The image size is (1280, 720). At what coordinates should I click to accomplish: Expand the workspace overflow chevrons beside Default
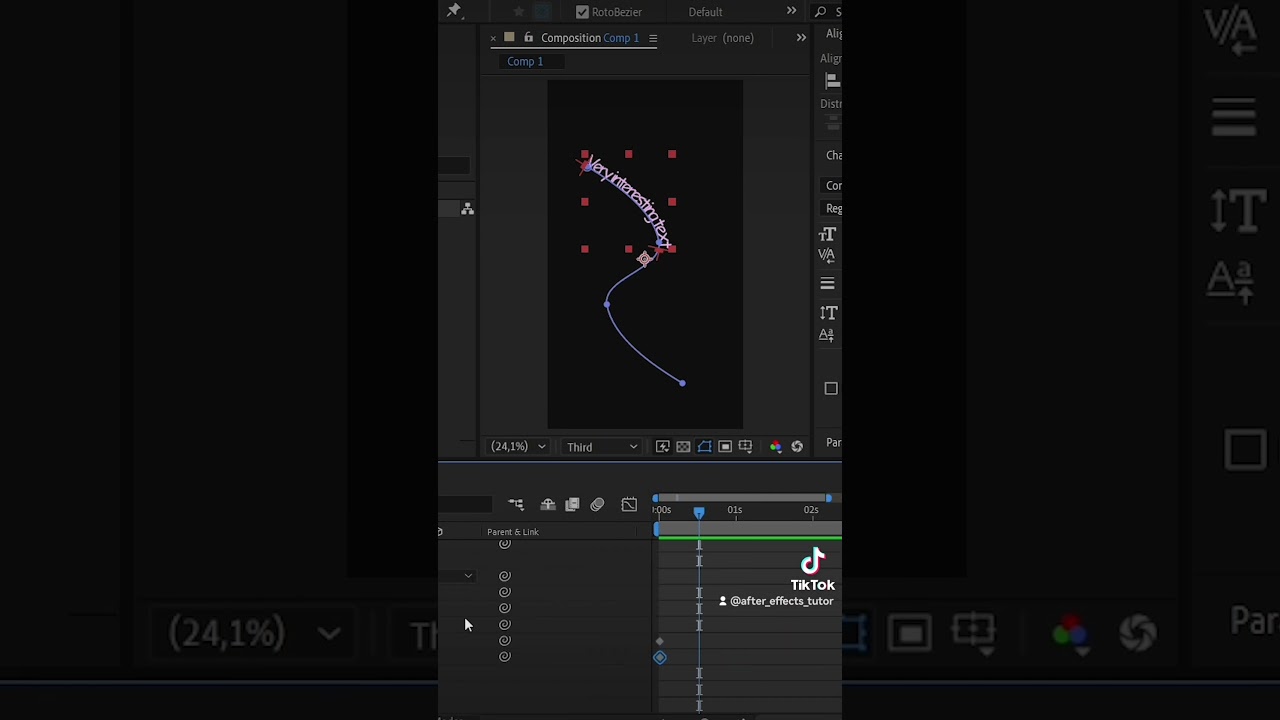tap(791, 11)
